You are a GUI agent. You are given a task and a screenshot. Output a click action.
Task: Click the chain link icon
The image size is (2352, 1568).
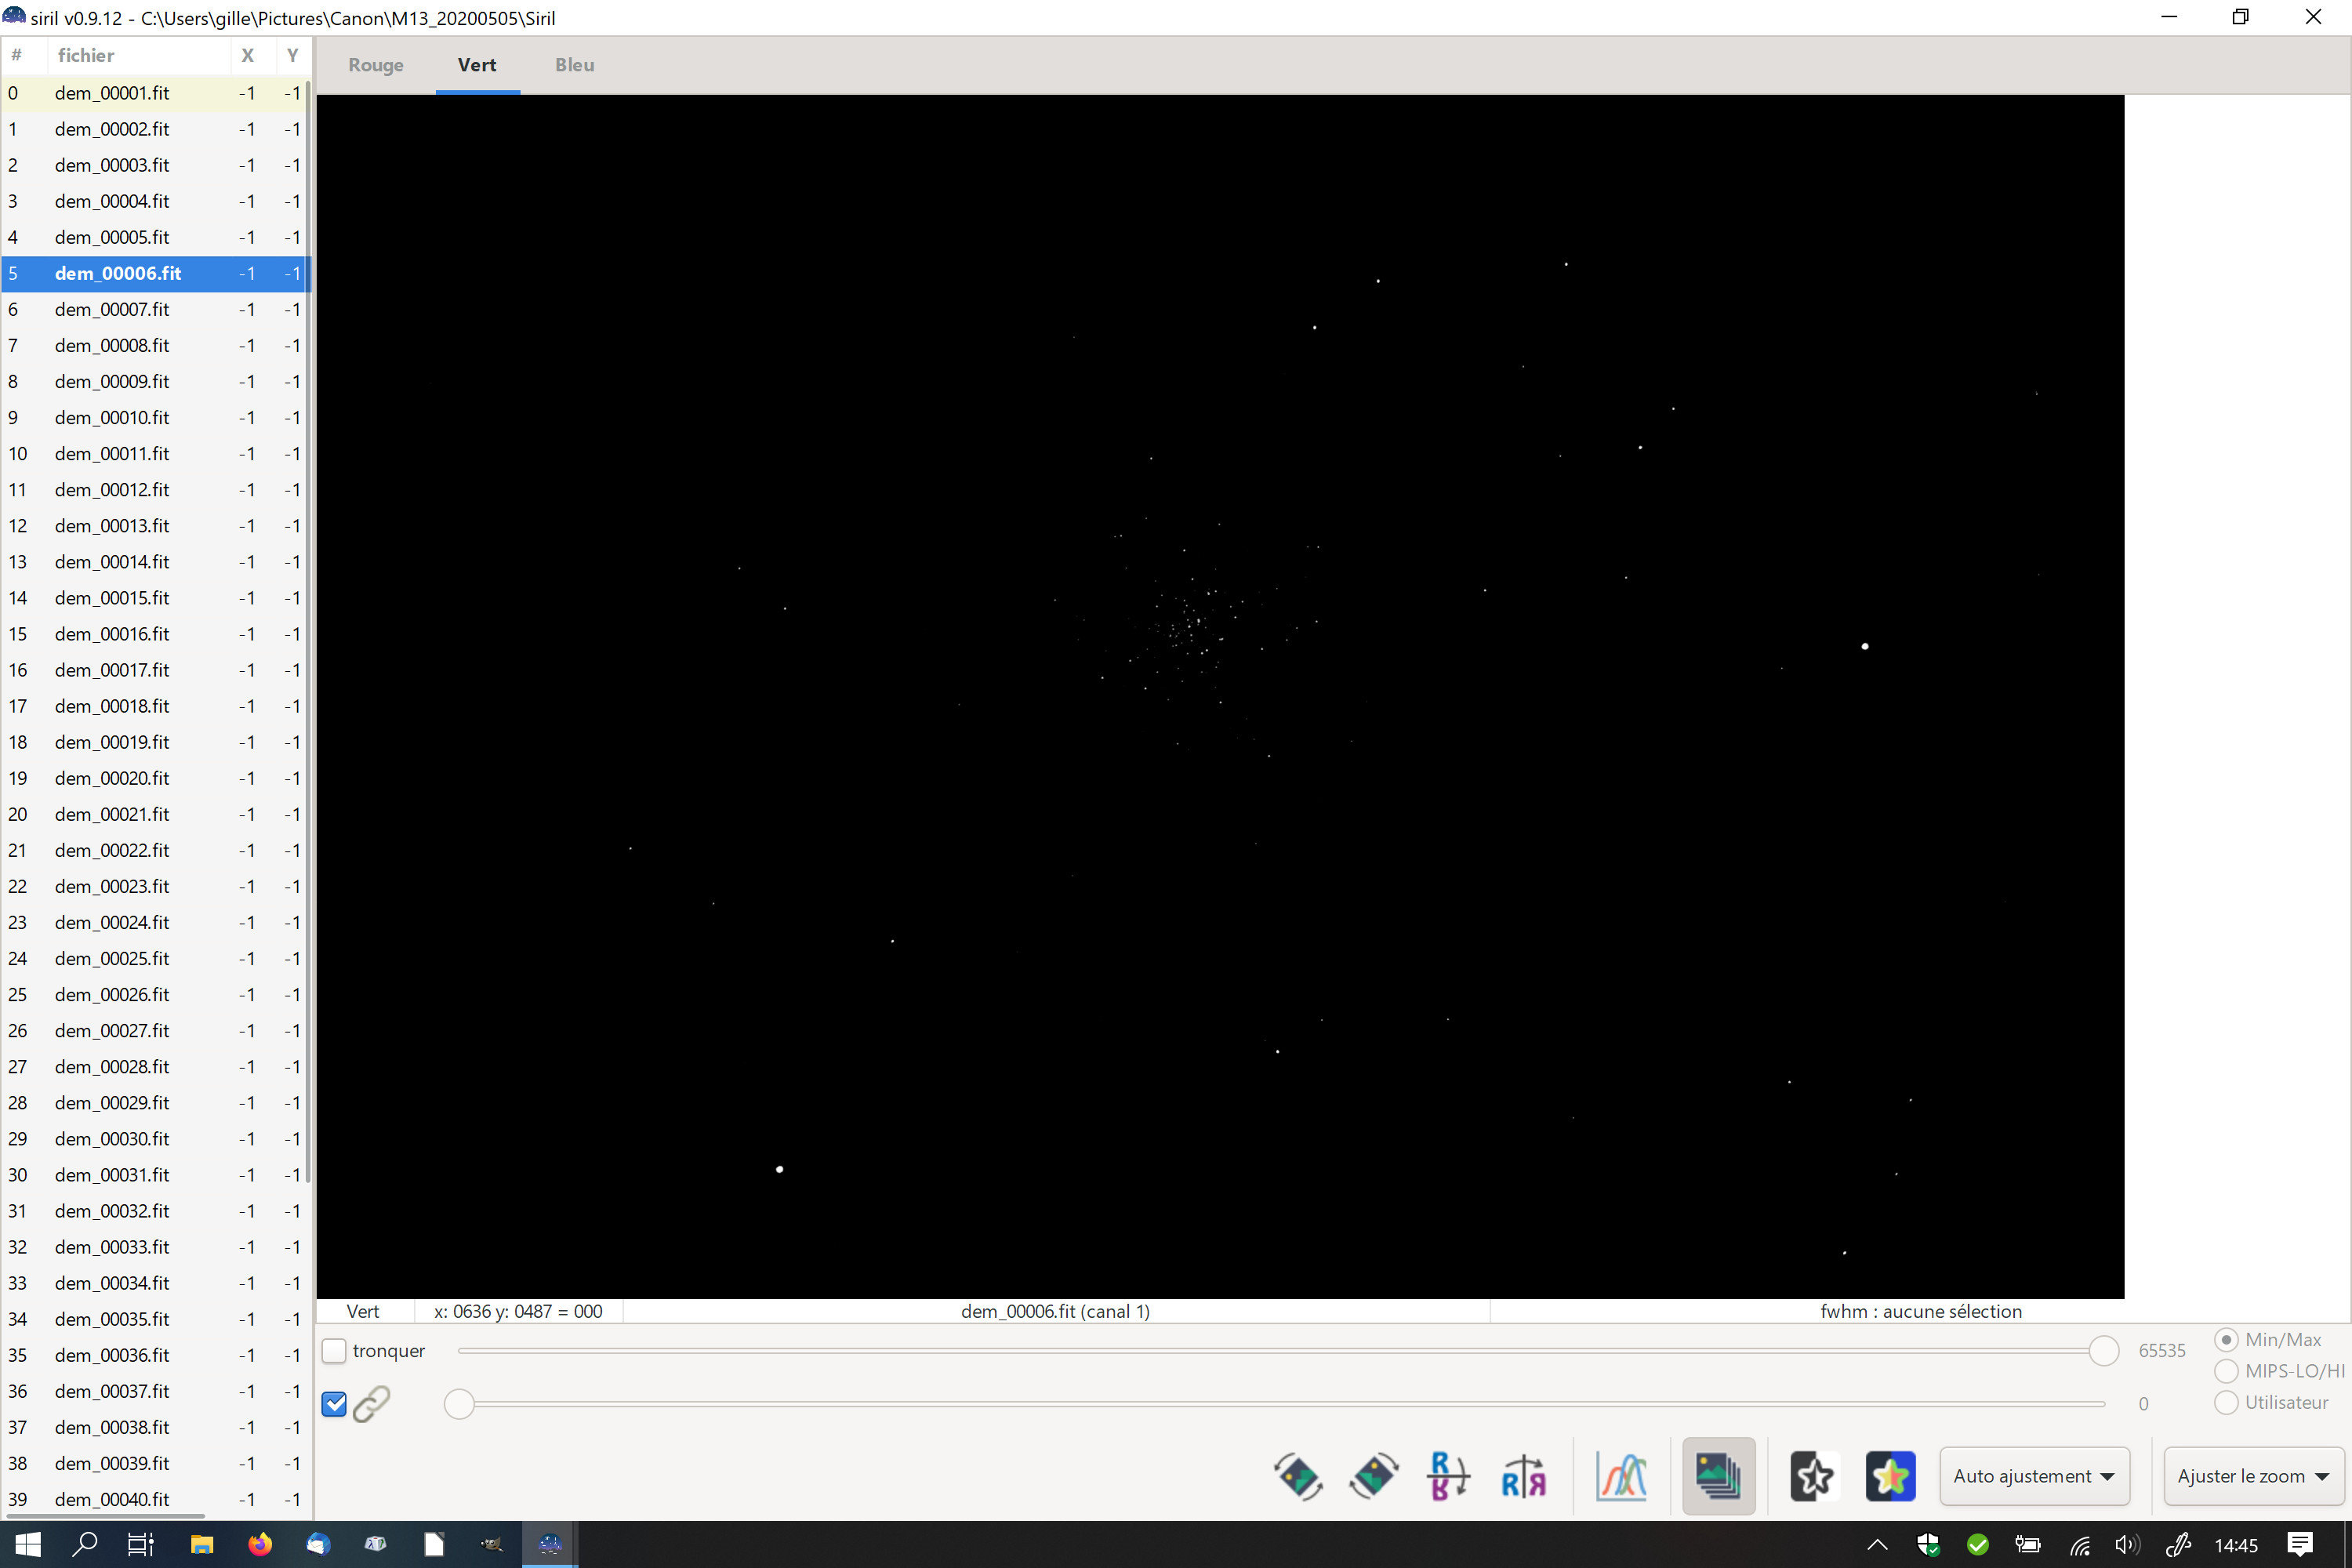[372, 1404]
